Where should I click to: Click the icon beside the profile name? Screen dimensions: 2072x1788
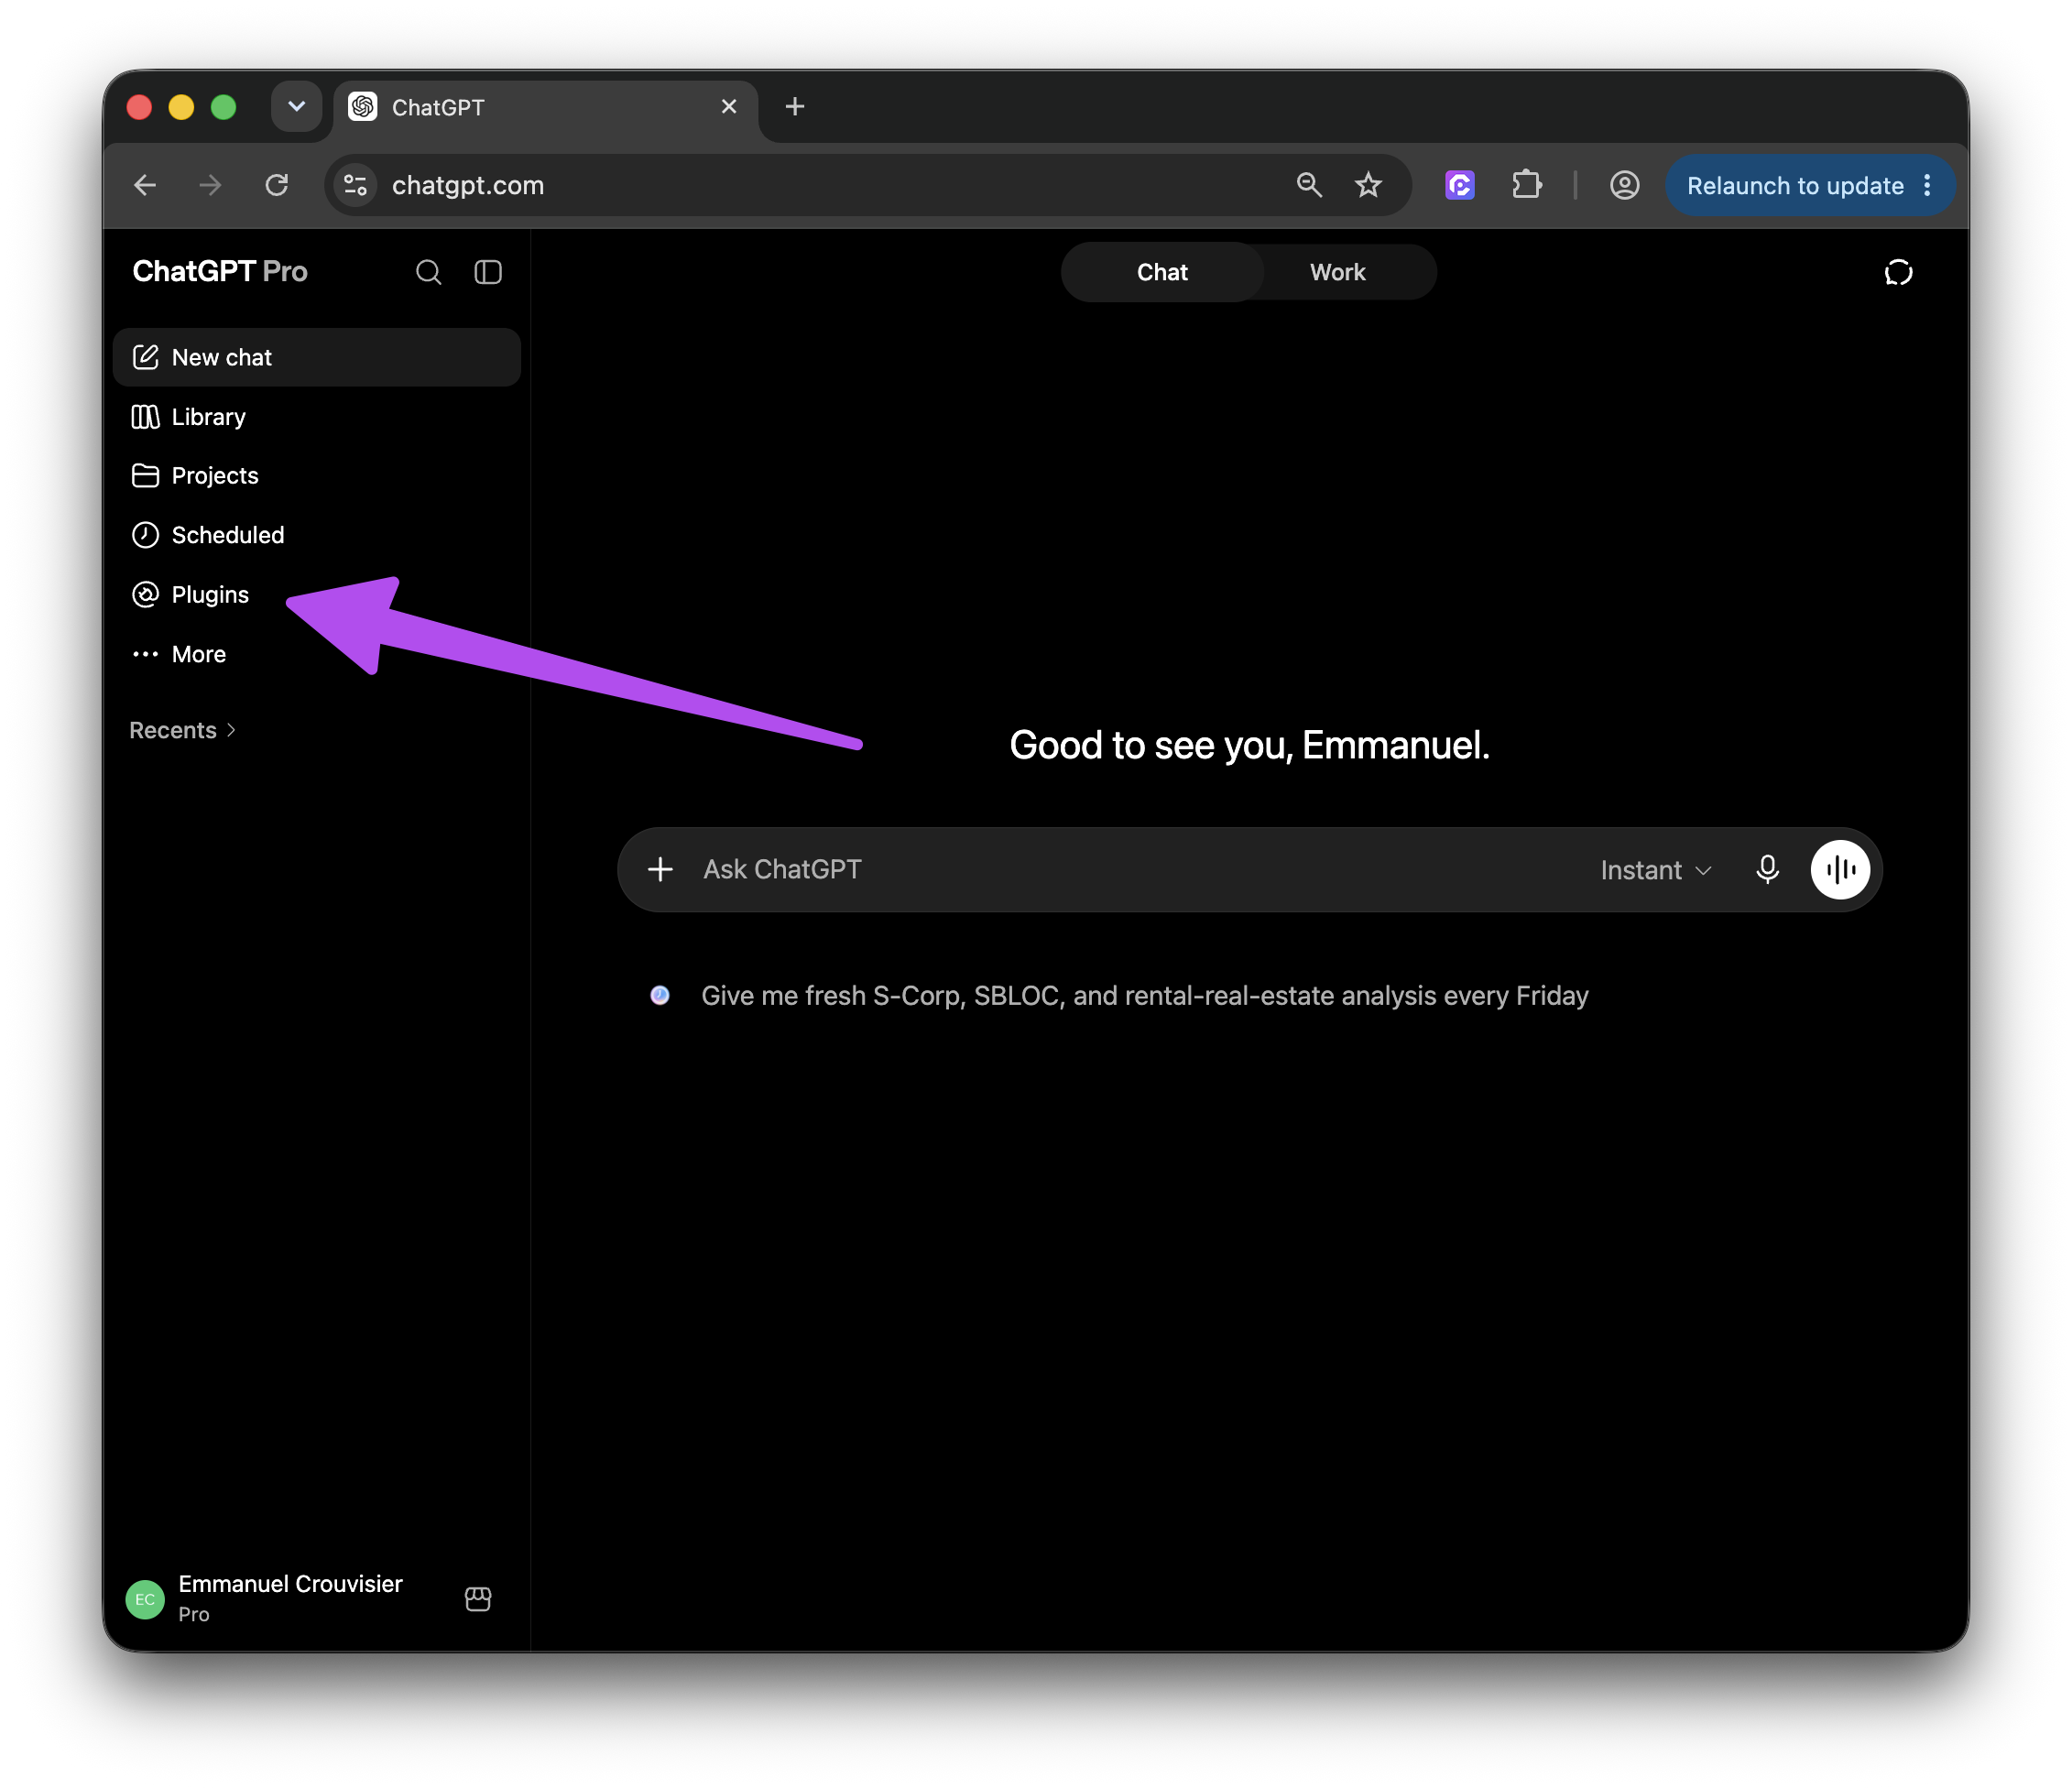tap(478, 1598)
